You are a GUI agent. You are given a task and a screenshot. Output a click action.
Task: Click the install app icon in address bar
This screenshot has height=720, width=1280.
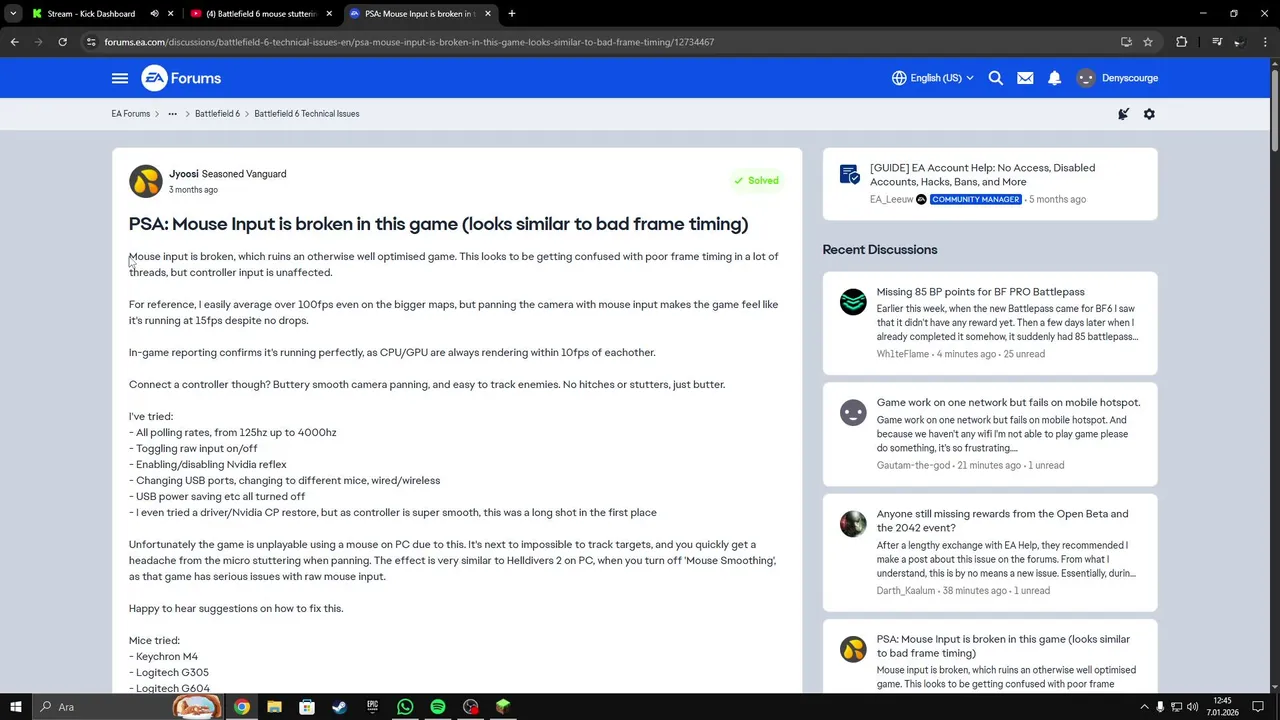coord(1126,42)
